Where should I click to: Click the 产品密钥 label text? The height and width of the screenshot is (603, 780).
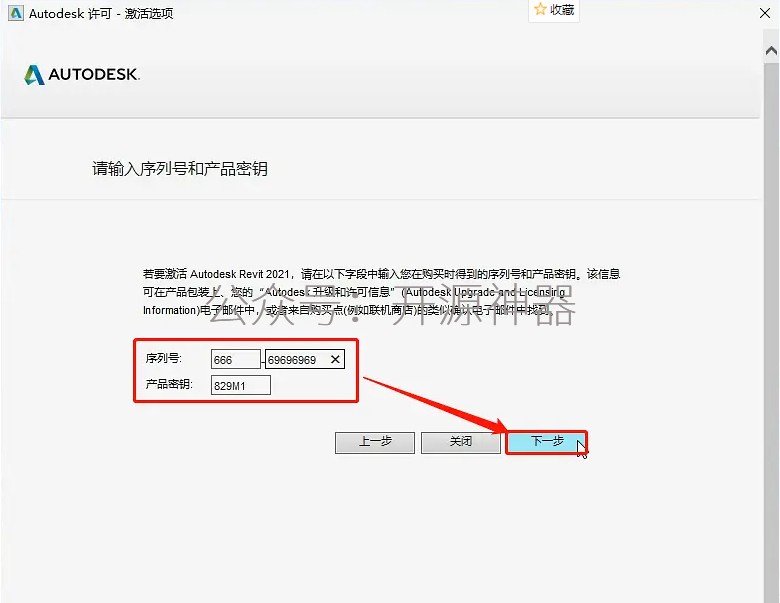[x=169, y=384]
